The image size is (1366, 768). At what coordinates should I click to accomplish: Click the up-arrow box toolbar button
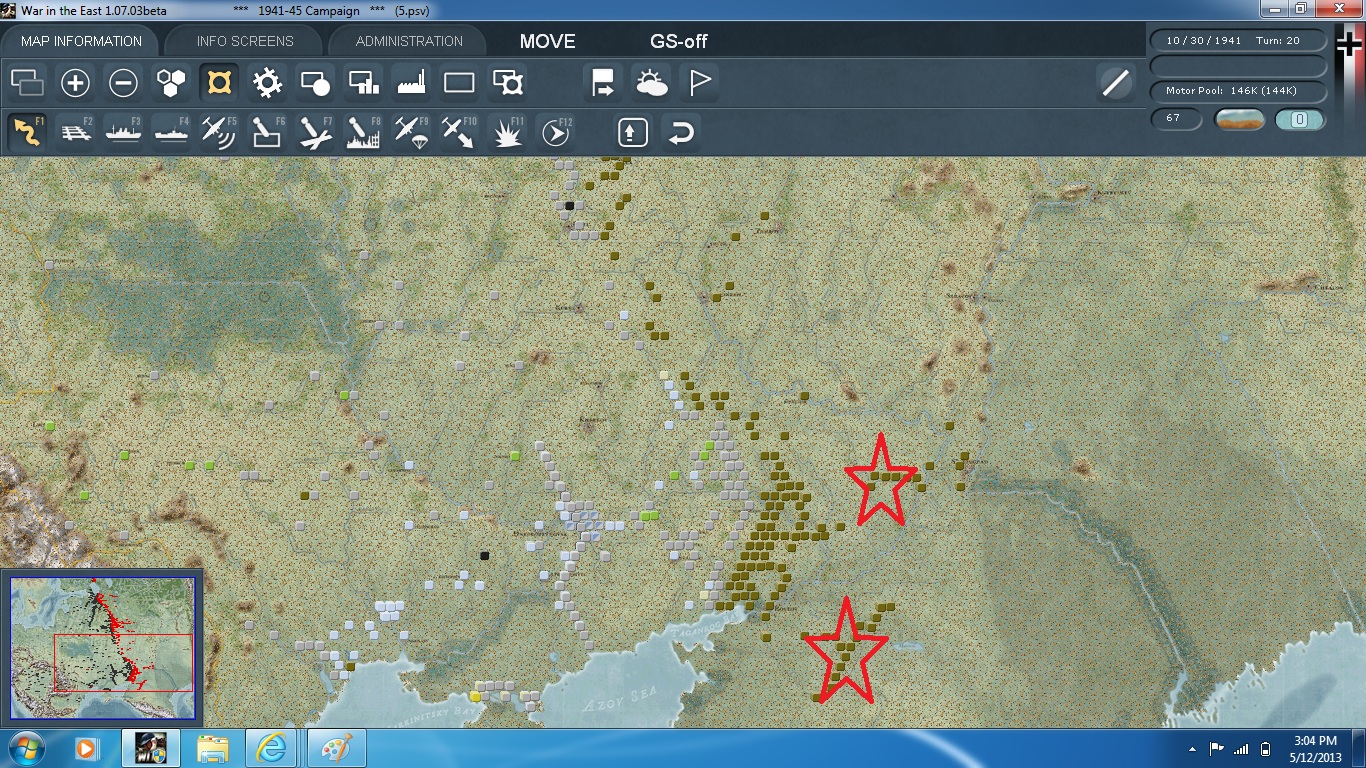[632, 132]
